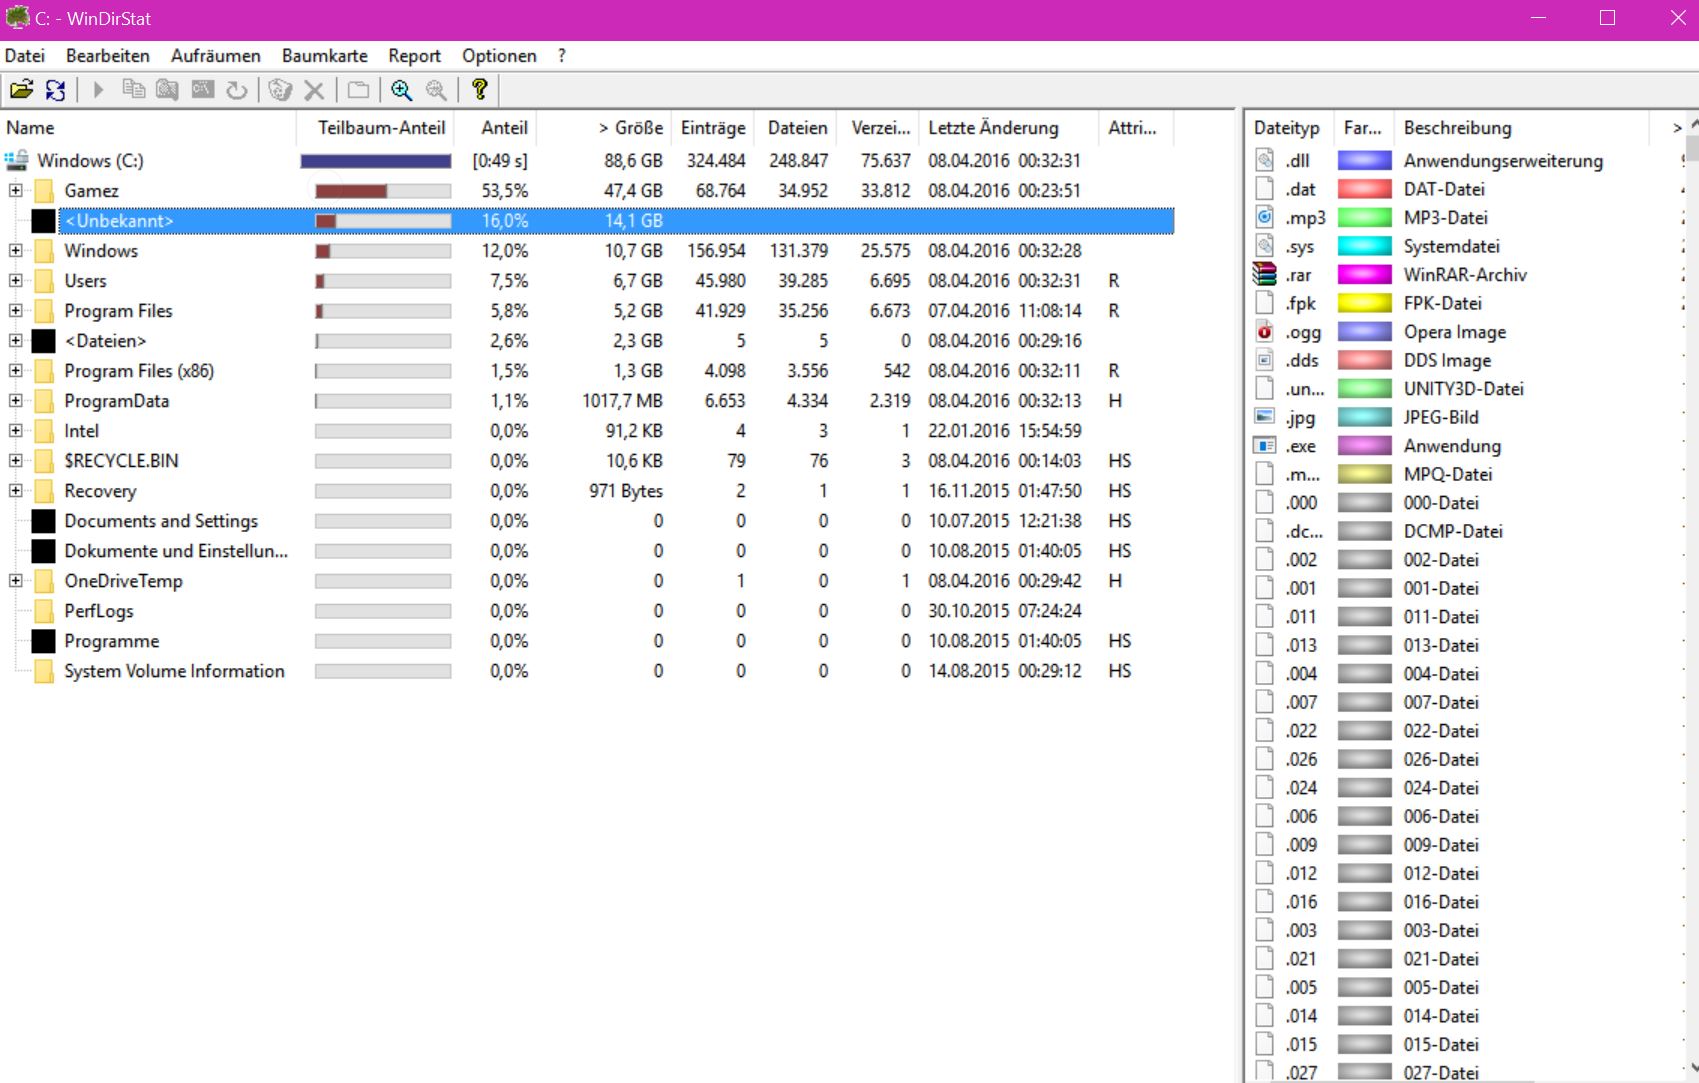Sort by the Anteil column header
1699x1083 pixels.
point(495,128)
